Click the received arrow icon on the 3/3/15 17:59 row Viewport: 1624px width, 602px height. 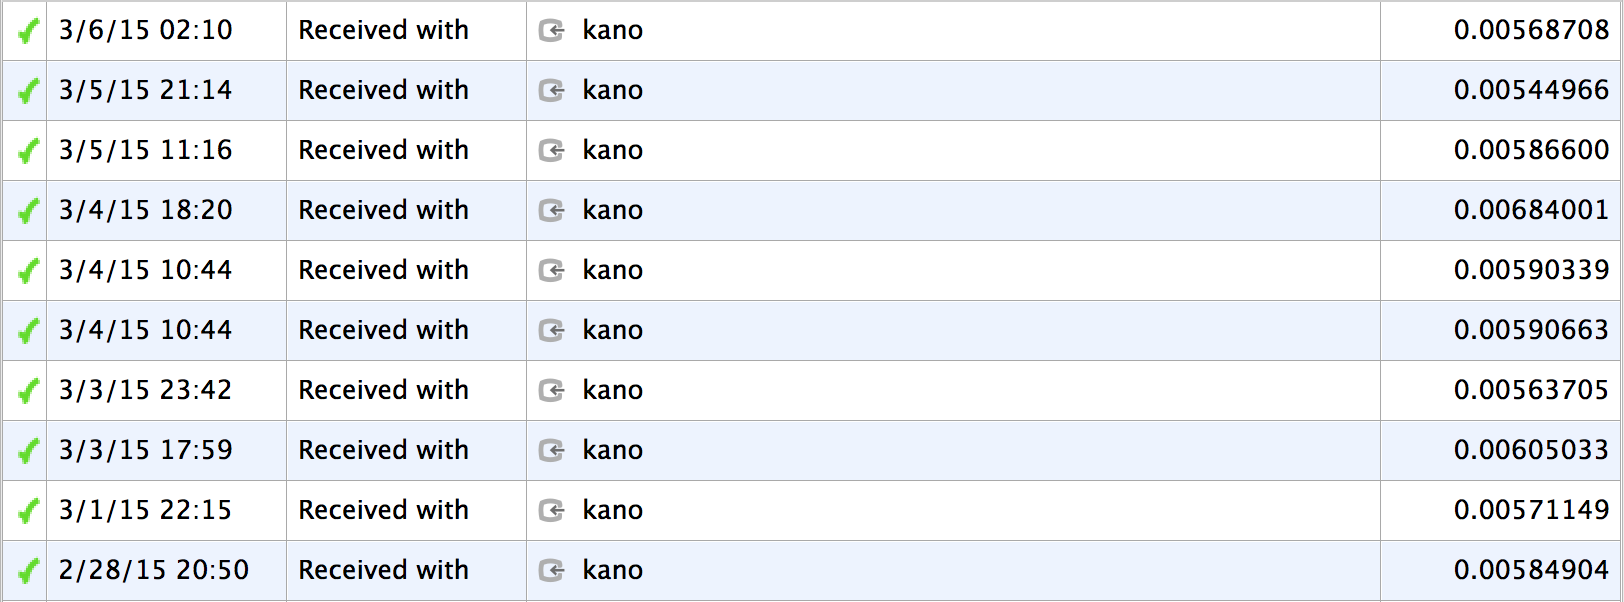552,451
